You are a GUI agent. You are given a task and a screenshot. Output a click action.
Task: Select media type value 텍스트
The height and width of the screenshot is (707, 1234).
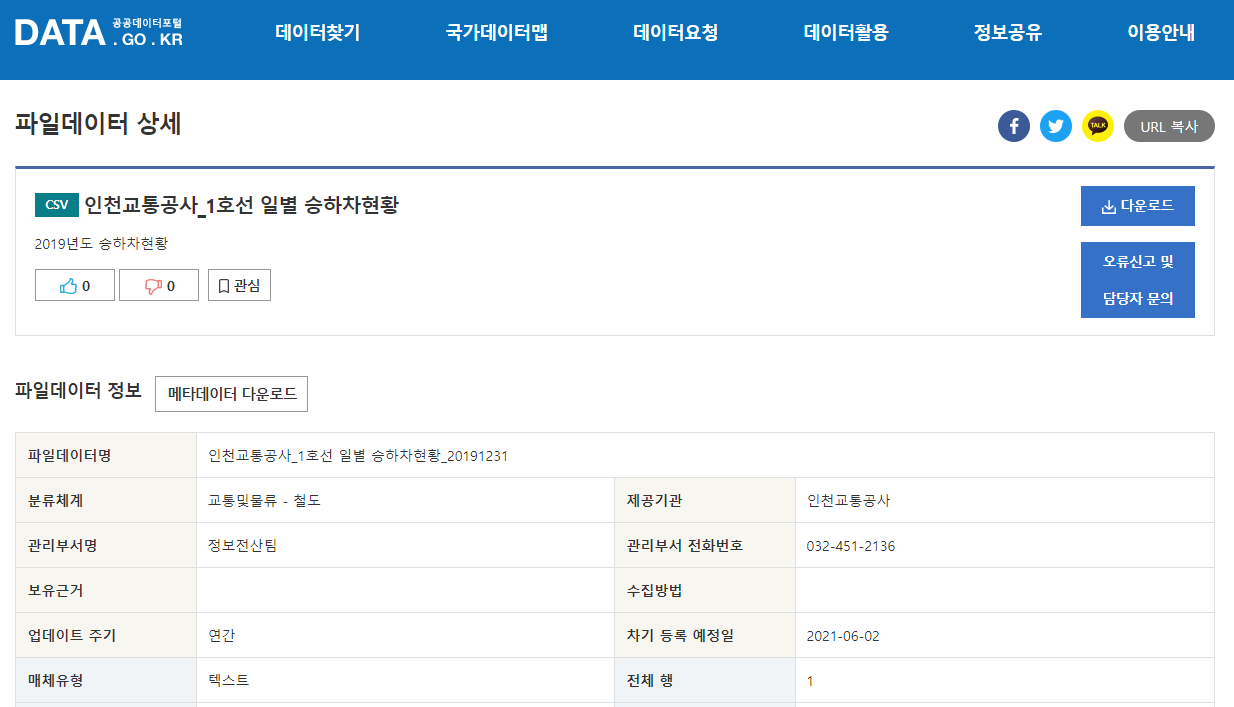[x=228, y=680]
